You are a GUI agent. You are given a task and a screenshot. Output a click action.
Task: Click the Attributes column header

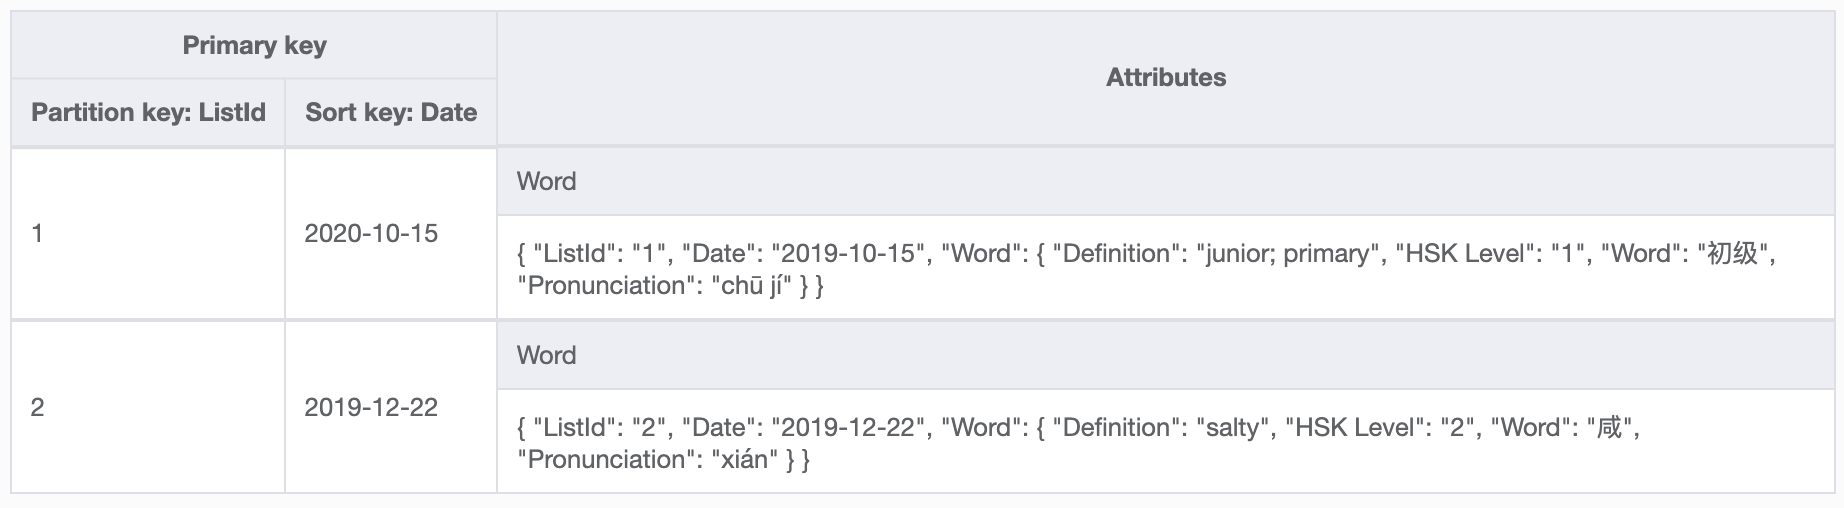point(1165,78)
